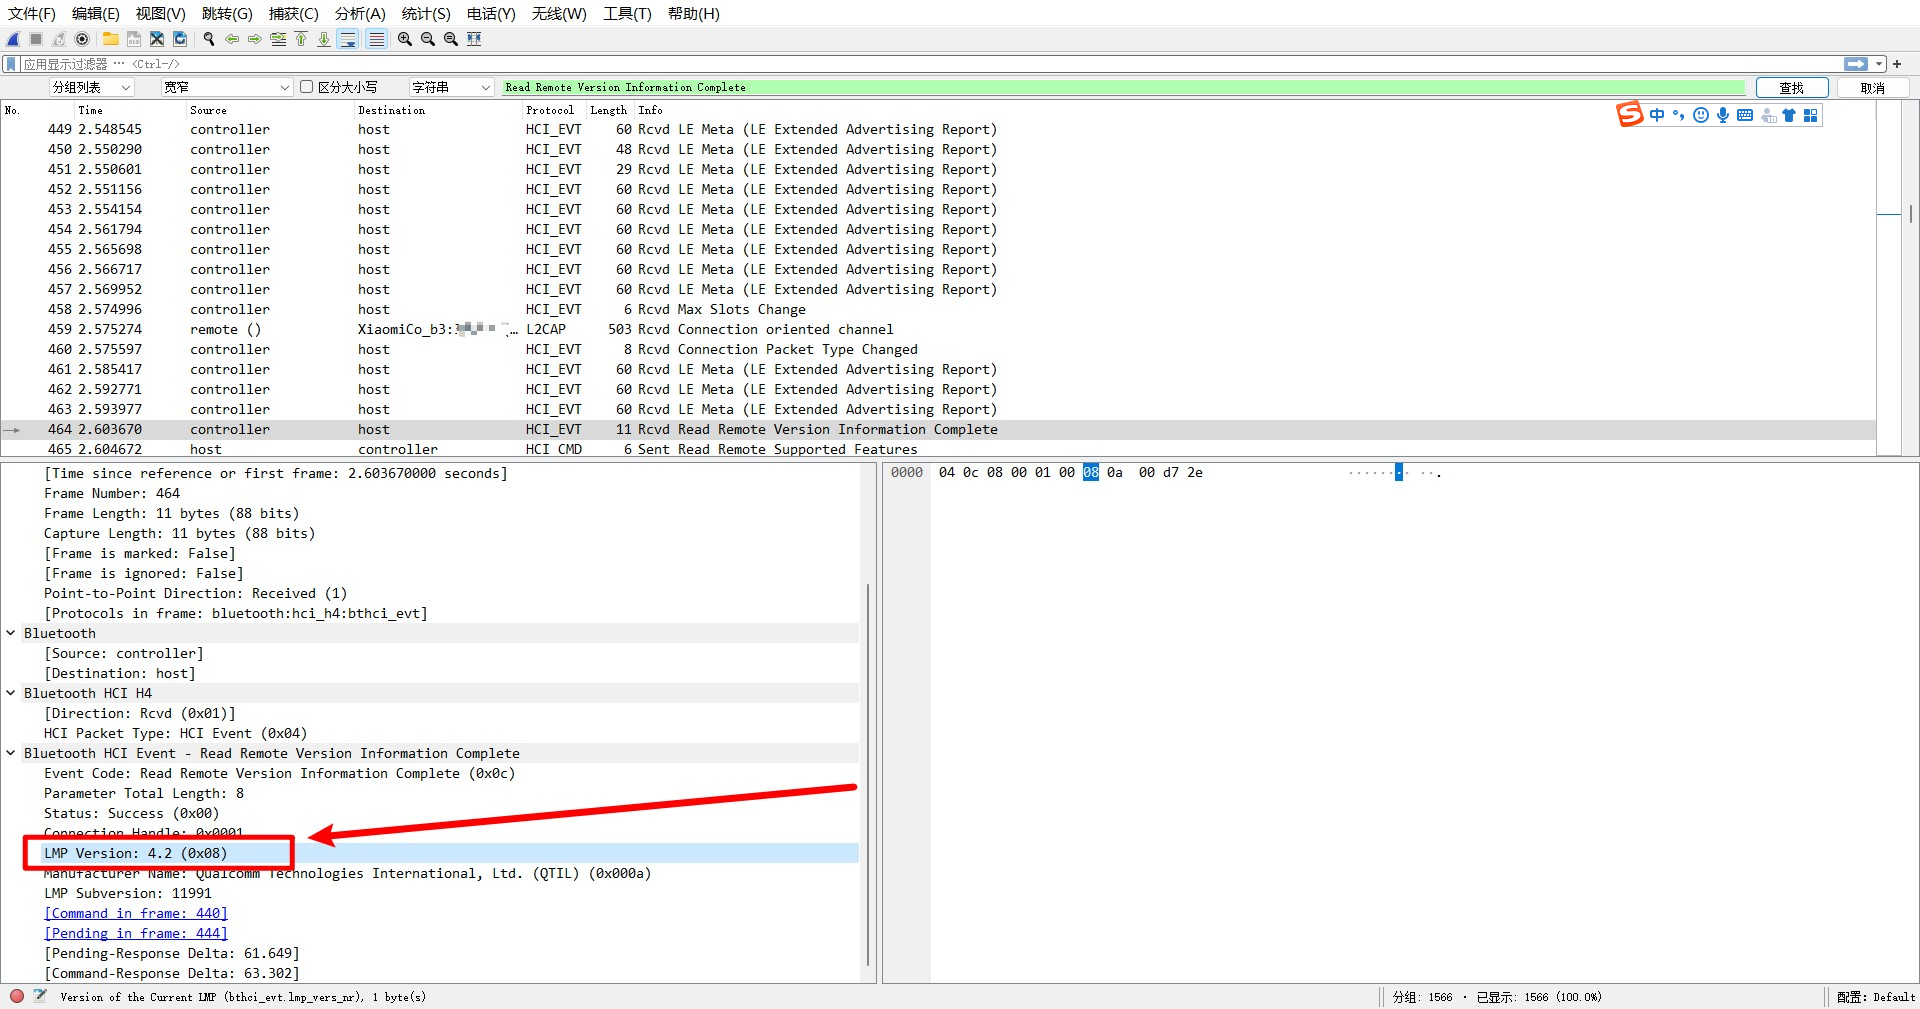This screenshot has height=1009, width=1920.
Task: Save the capture file icon
Action: click(x=133, y=39)
